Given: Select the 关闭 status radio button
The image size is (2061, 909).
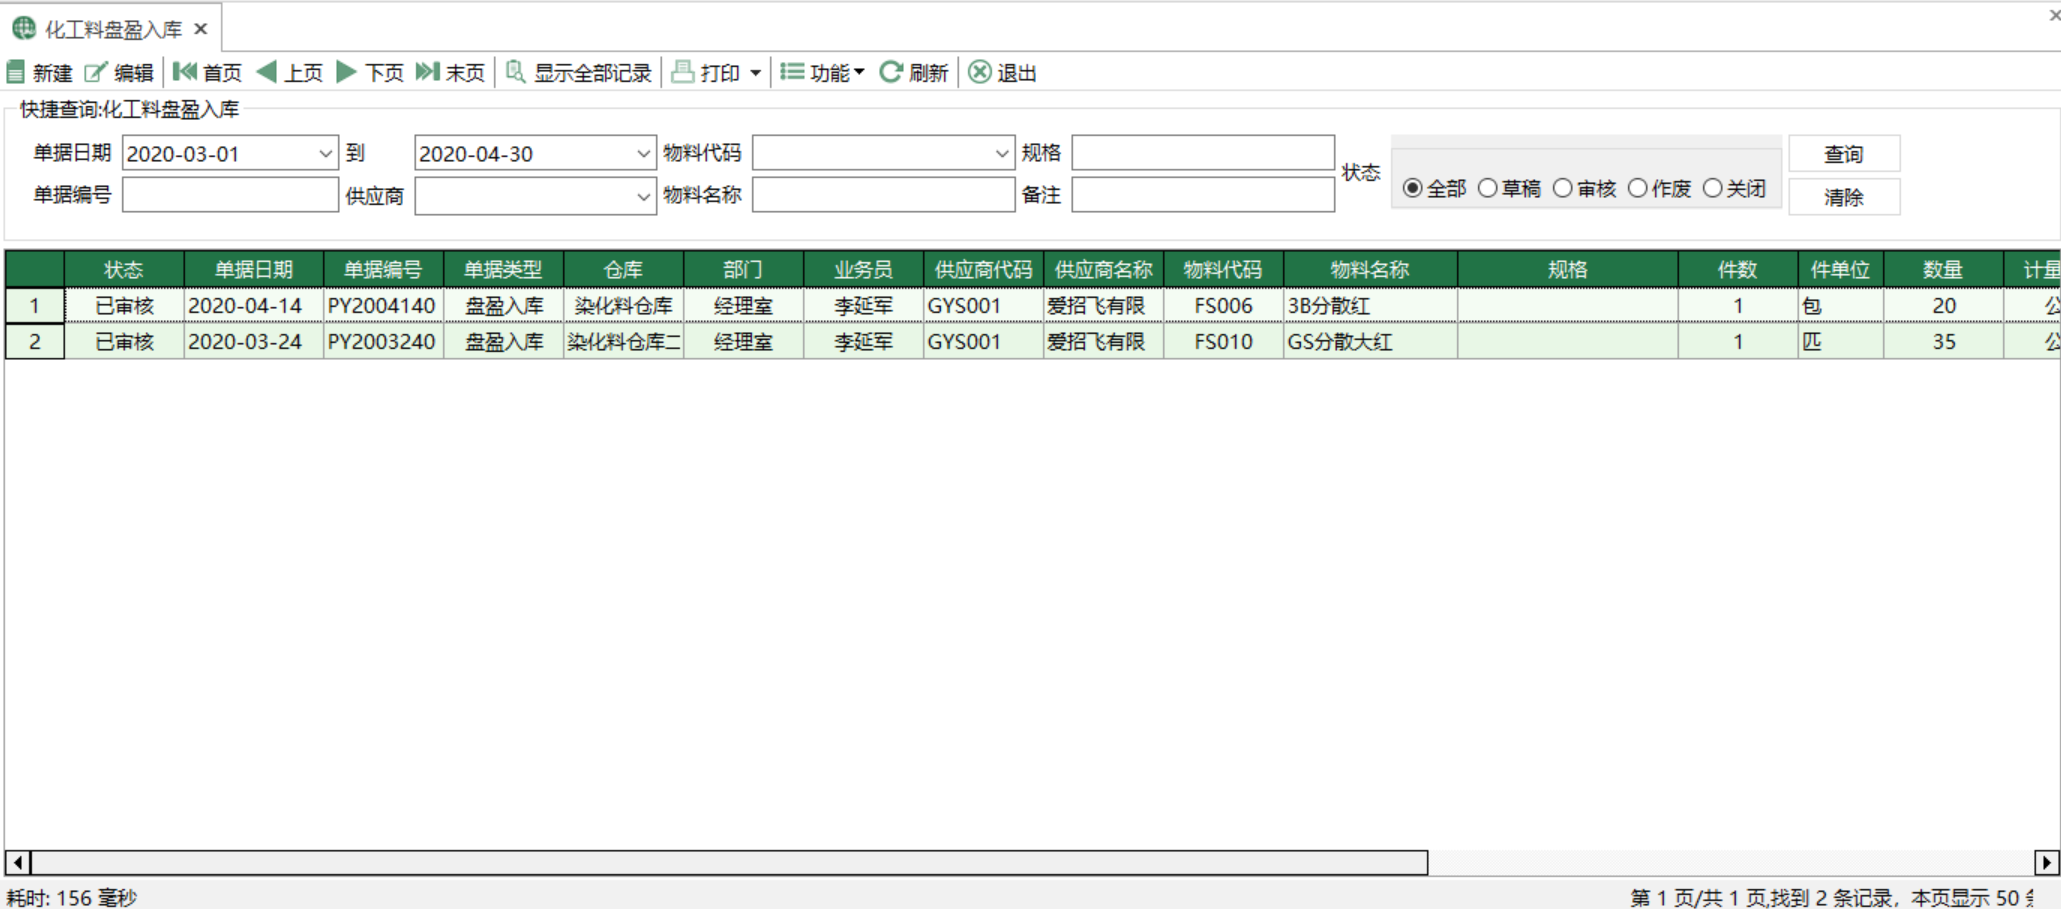Looking at the screenshot, I should click(x=1713, y=188).
